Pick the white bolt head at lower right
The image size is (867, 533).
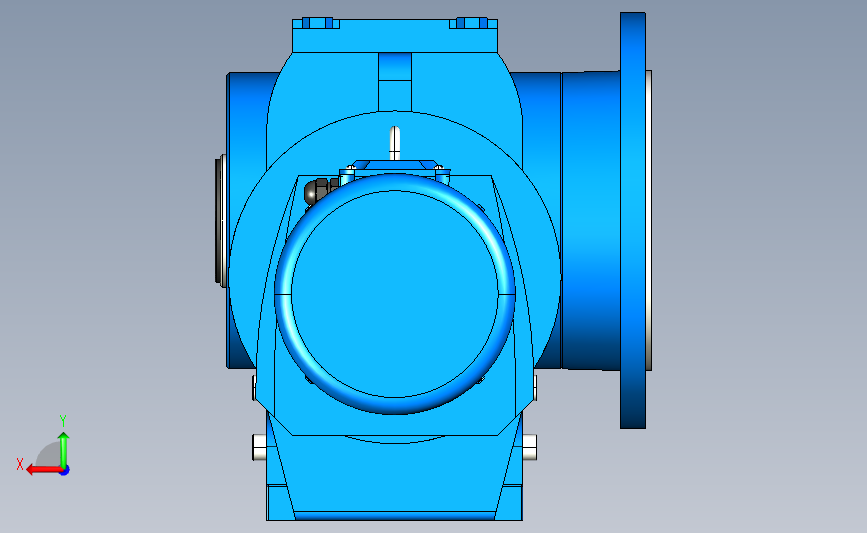click(529, 447)
